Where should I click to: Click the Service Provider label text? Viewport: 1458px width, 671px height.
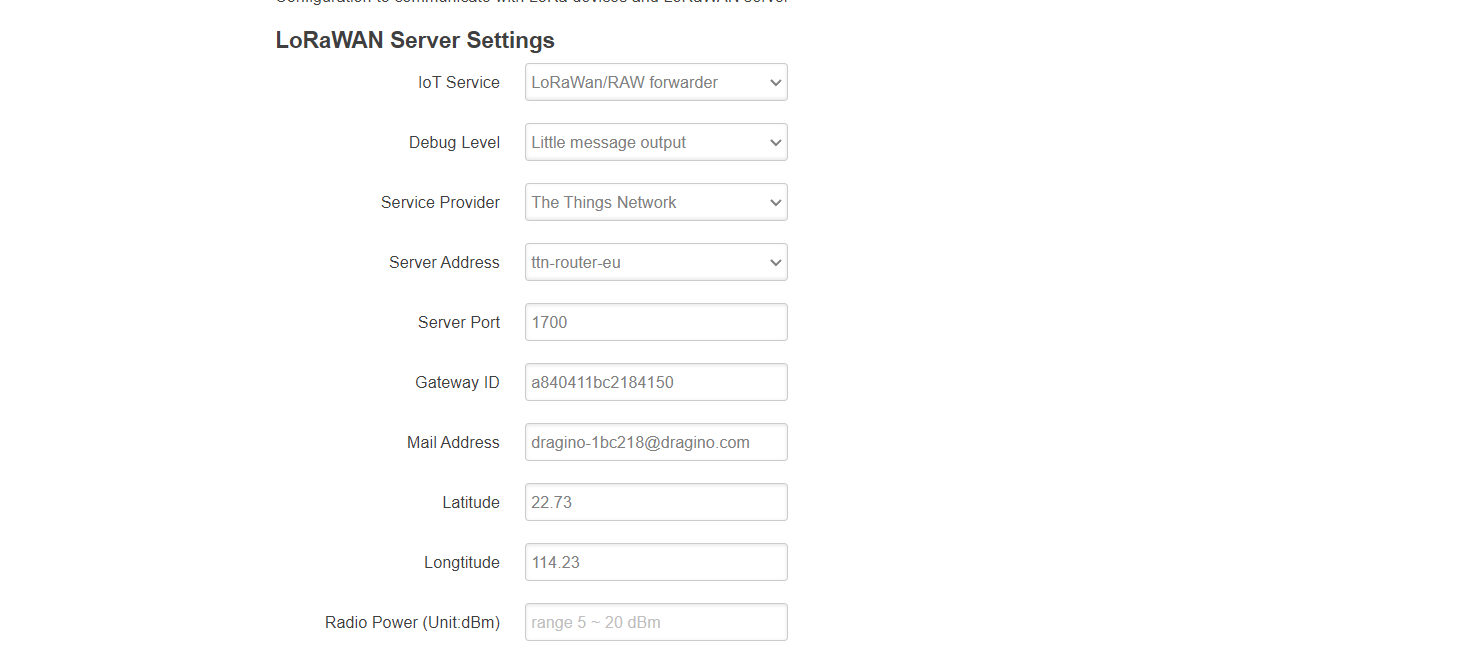[x=440, y=203]
